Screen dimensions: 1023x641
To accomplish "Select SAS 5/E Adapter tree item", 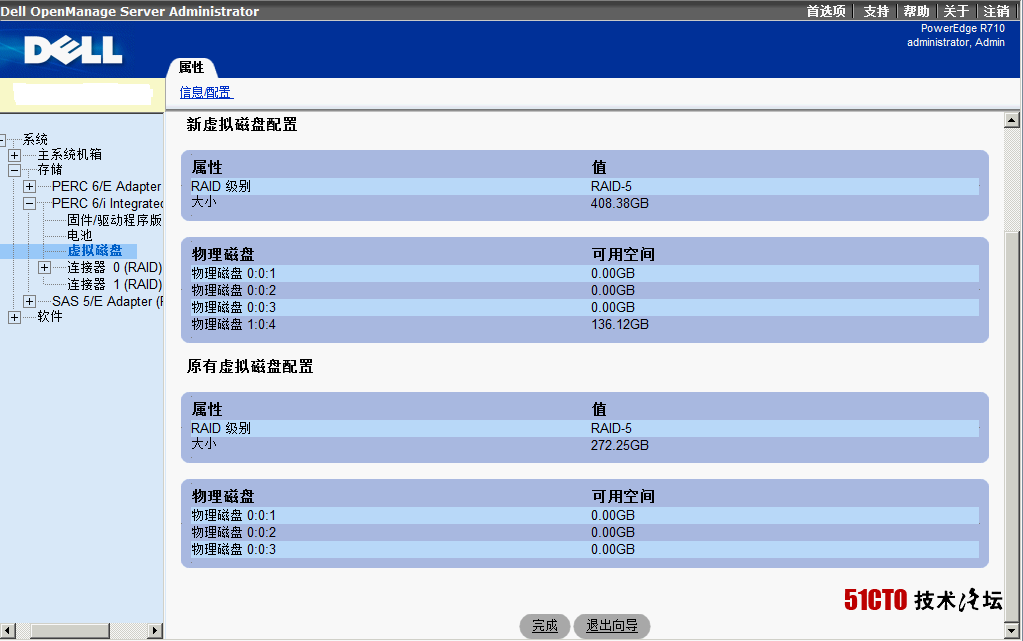I will (108, 302).
